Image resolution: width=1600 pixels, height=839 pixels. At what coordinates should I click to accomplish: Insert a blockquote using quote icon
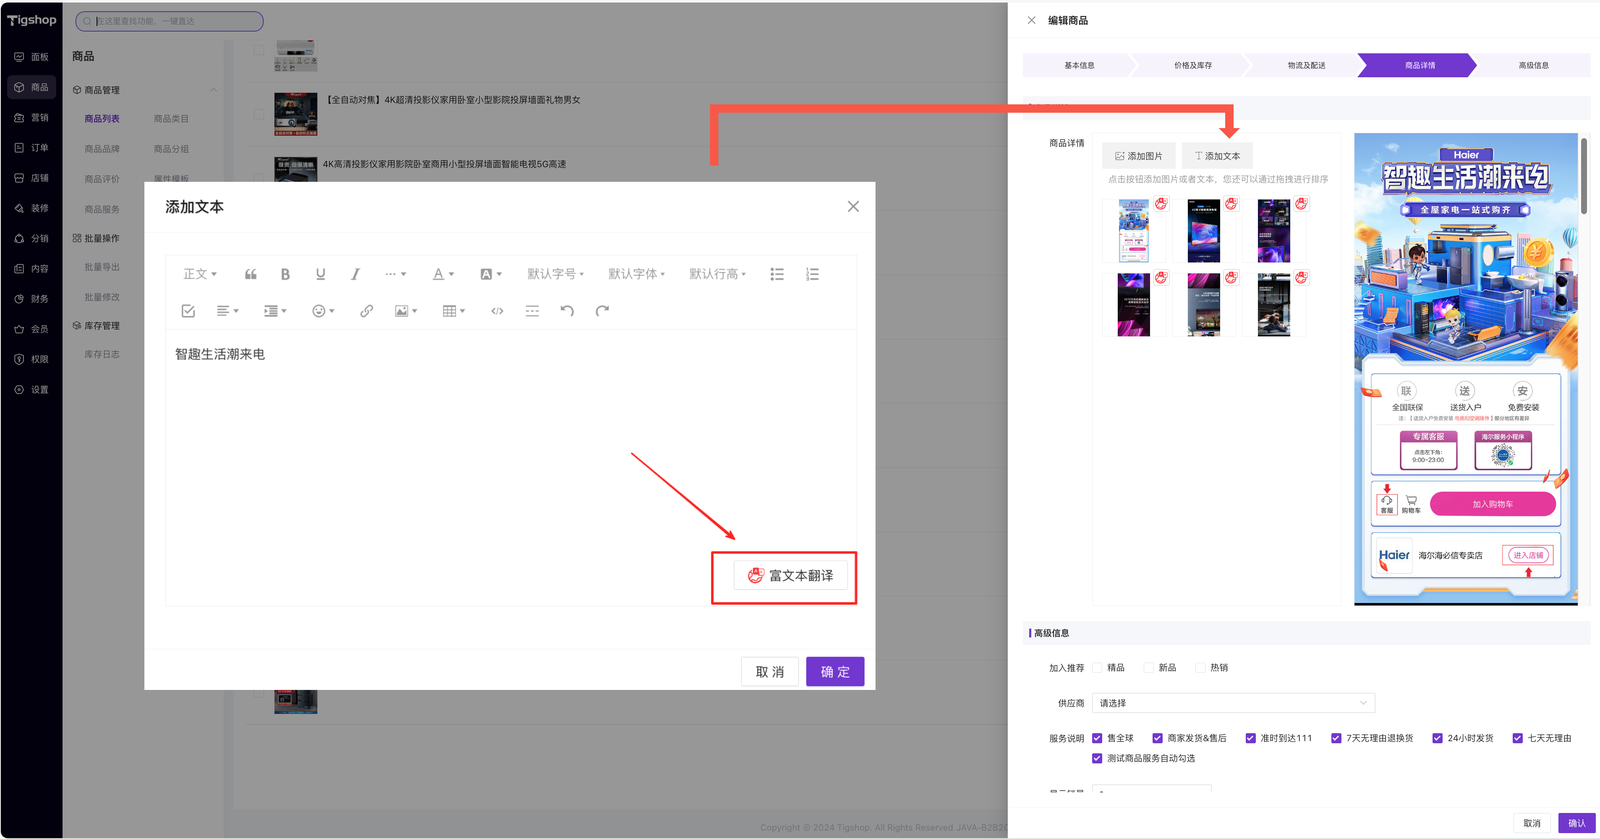click(250, 274)
